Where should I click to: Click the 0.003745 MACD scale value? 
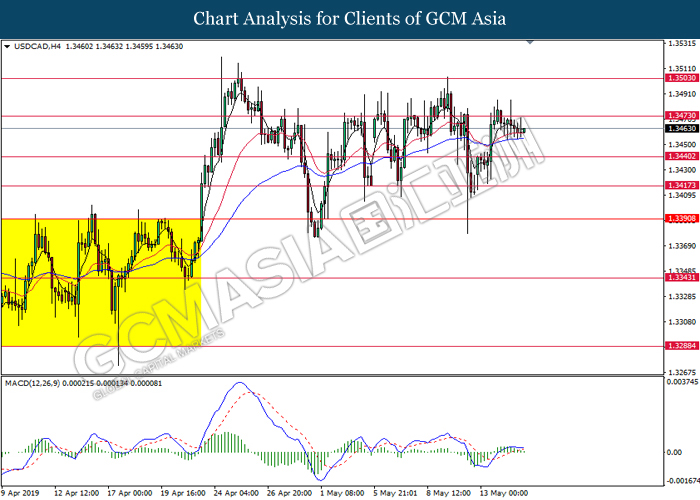tap(682, 382)
